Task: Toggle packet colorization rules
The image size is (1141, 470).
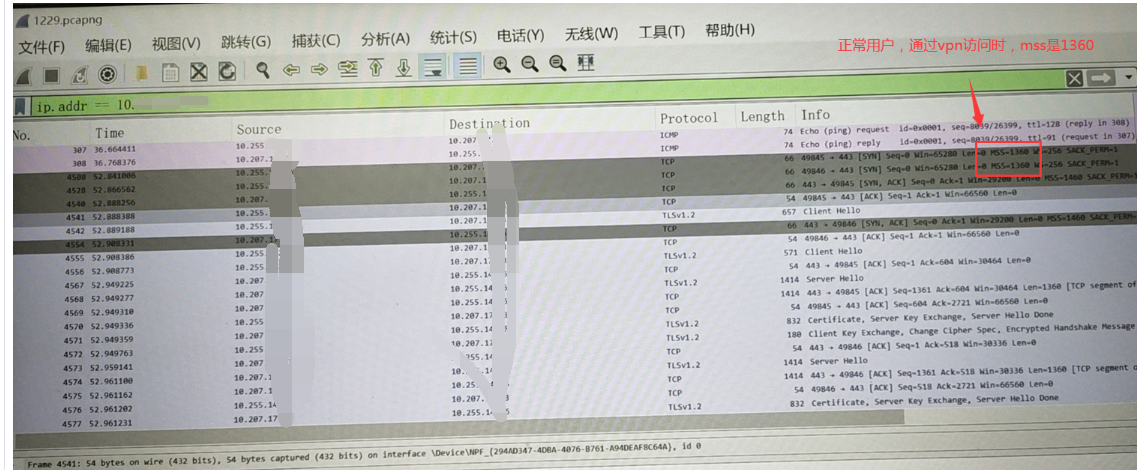Action: [x=469, y=65]
